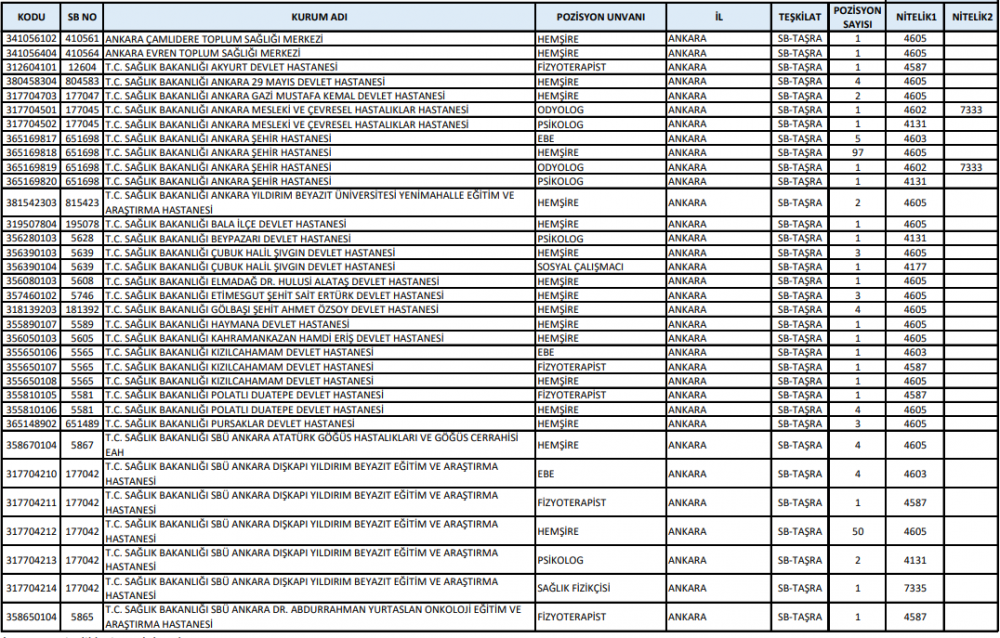Select code cell 317704212
This screenshot has width=1000, height=638.
(x=32, y=531)
